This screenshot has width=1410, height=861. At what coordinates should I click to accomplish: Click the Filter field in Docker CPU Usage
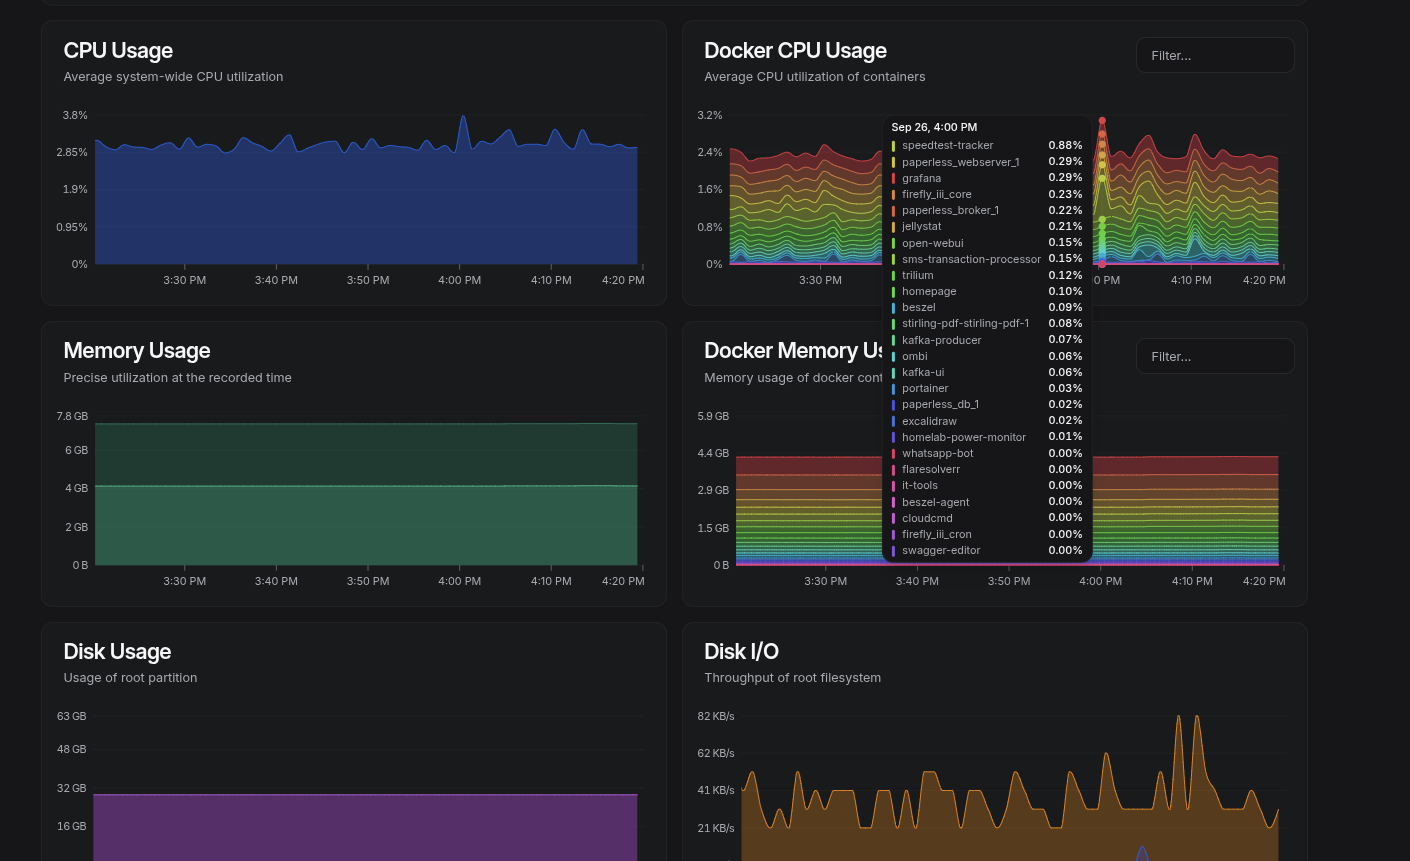tap(1214, 55)
